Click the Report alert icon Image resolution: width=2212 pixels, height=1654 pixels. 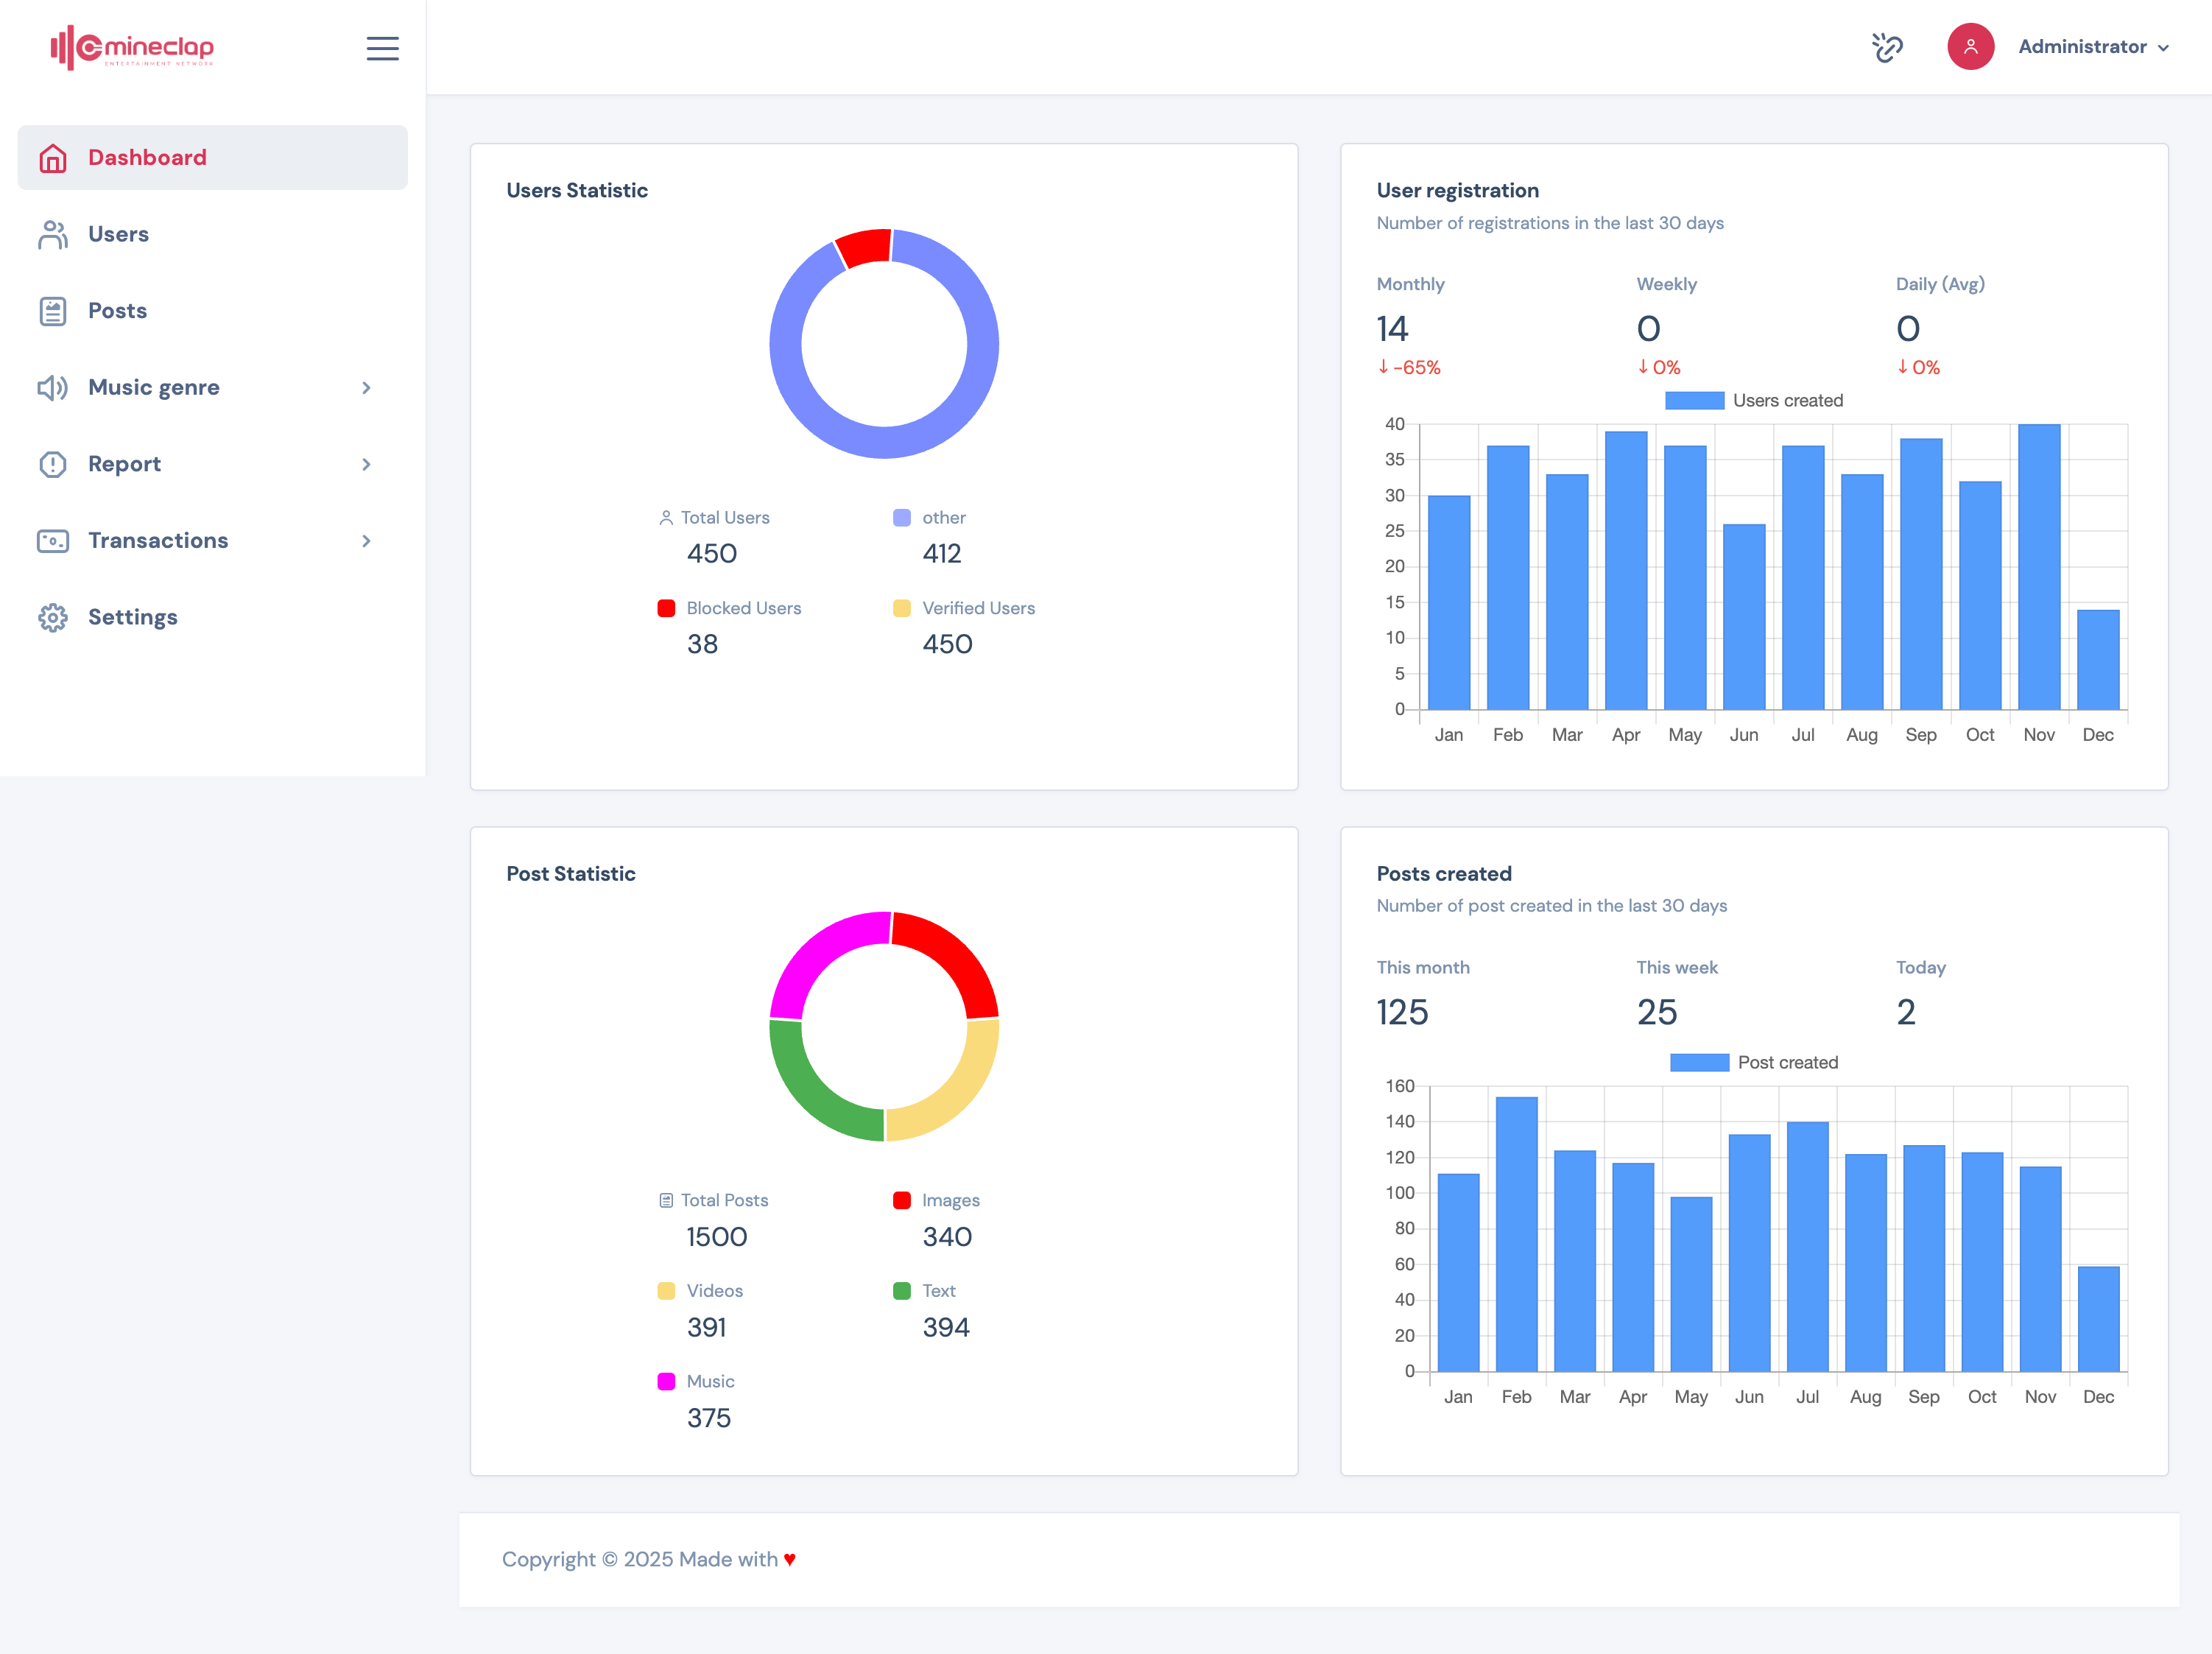coord(53,464)
